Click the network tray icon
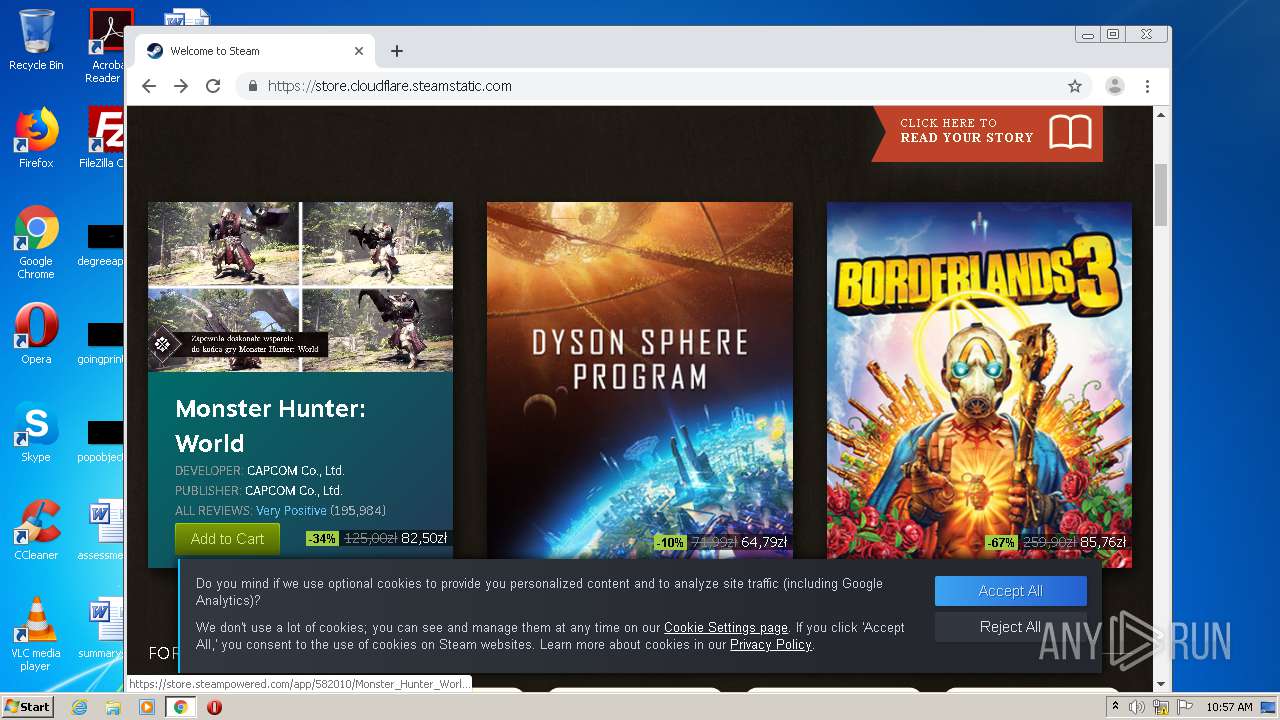The width and height of the screenshot is (1280, 720). [1160, 707]
